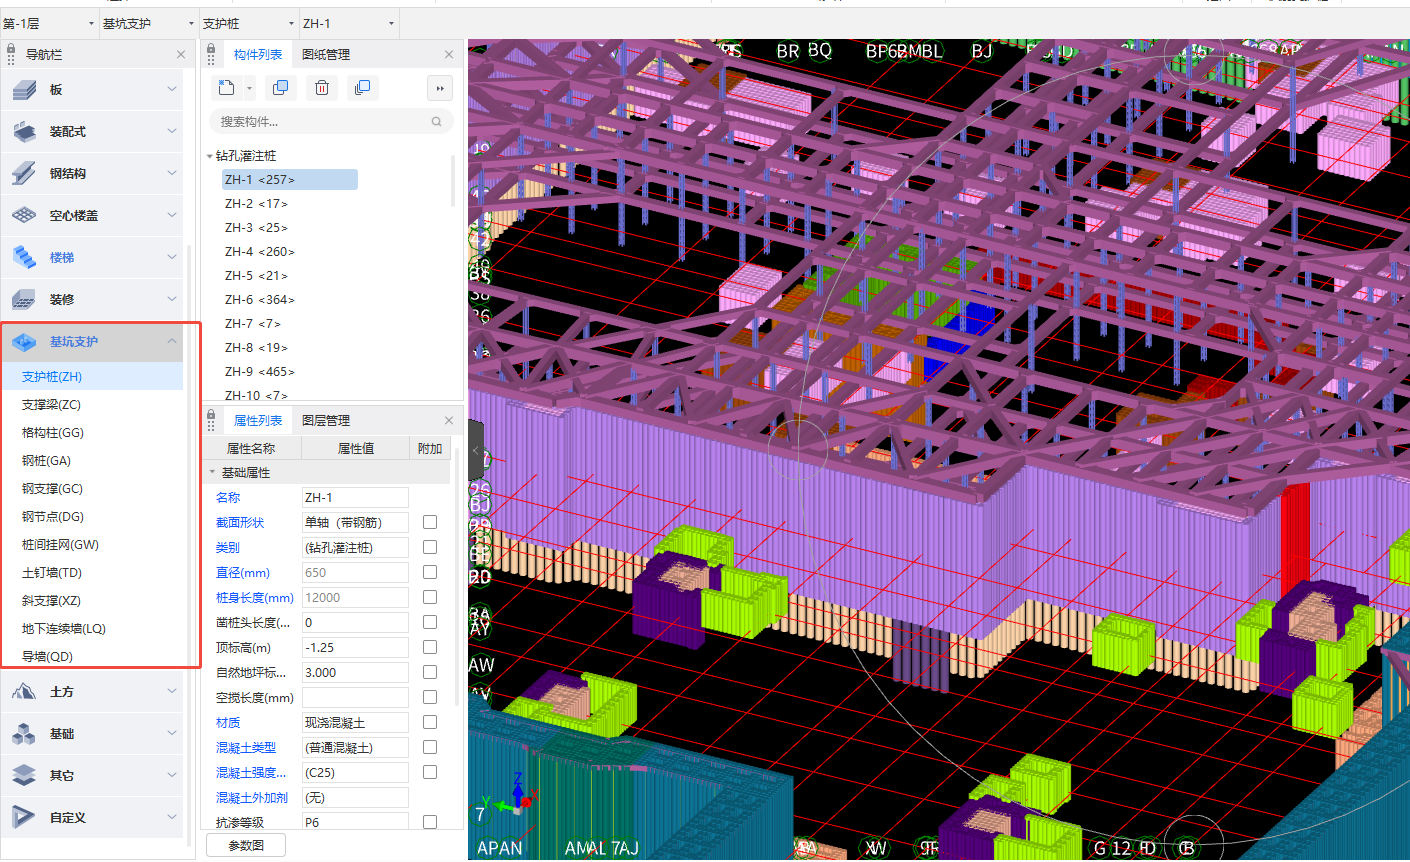Collapse the 钻孔灌注桩 tree group
Screen dimensions: 1410x862
pos(210,156)
